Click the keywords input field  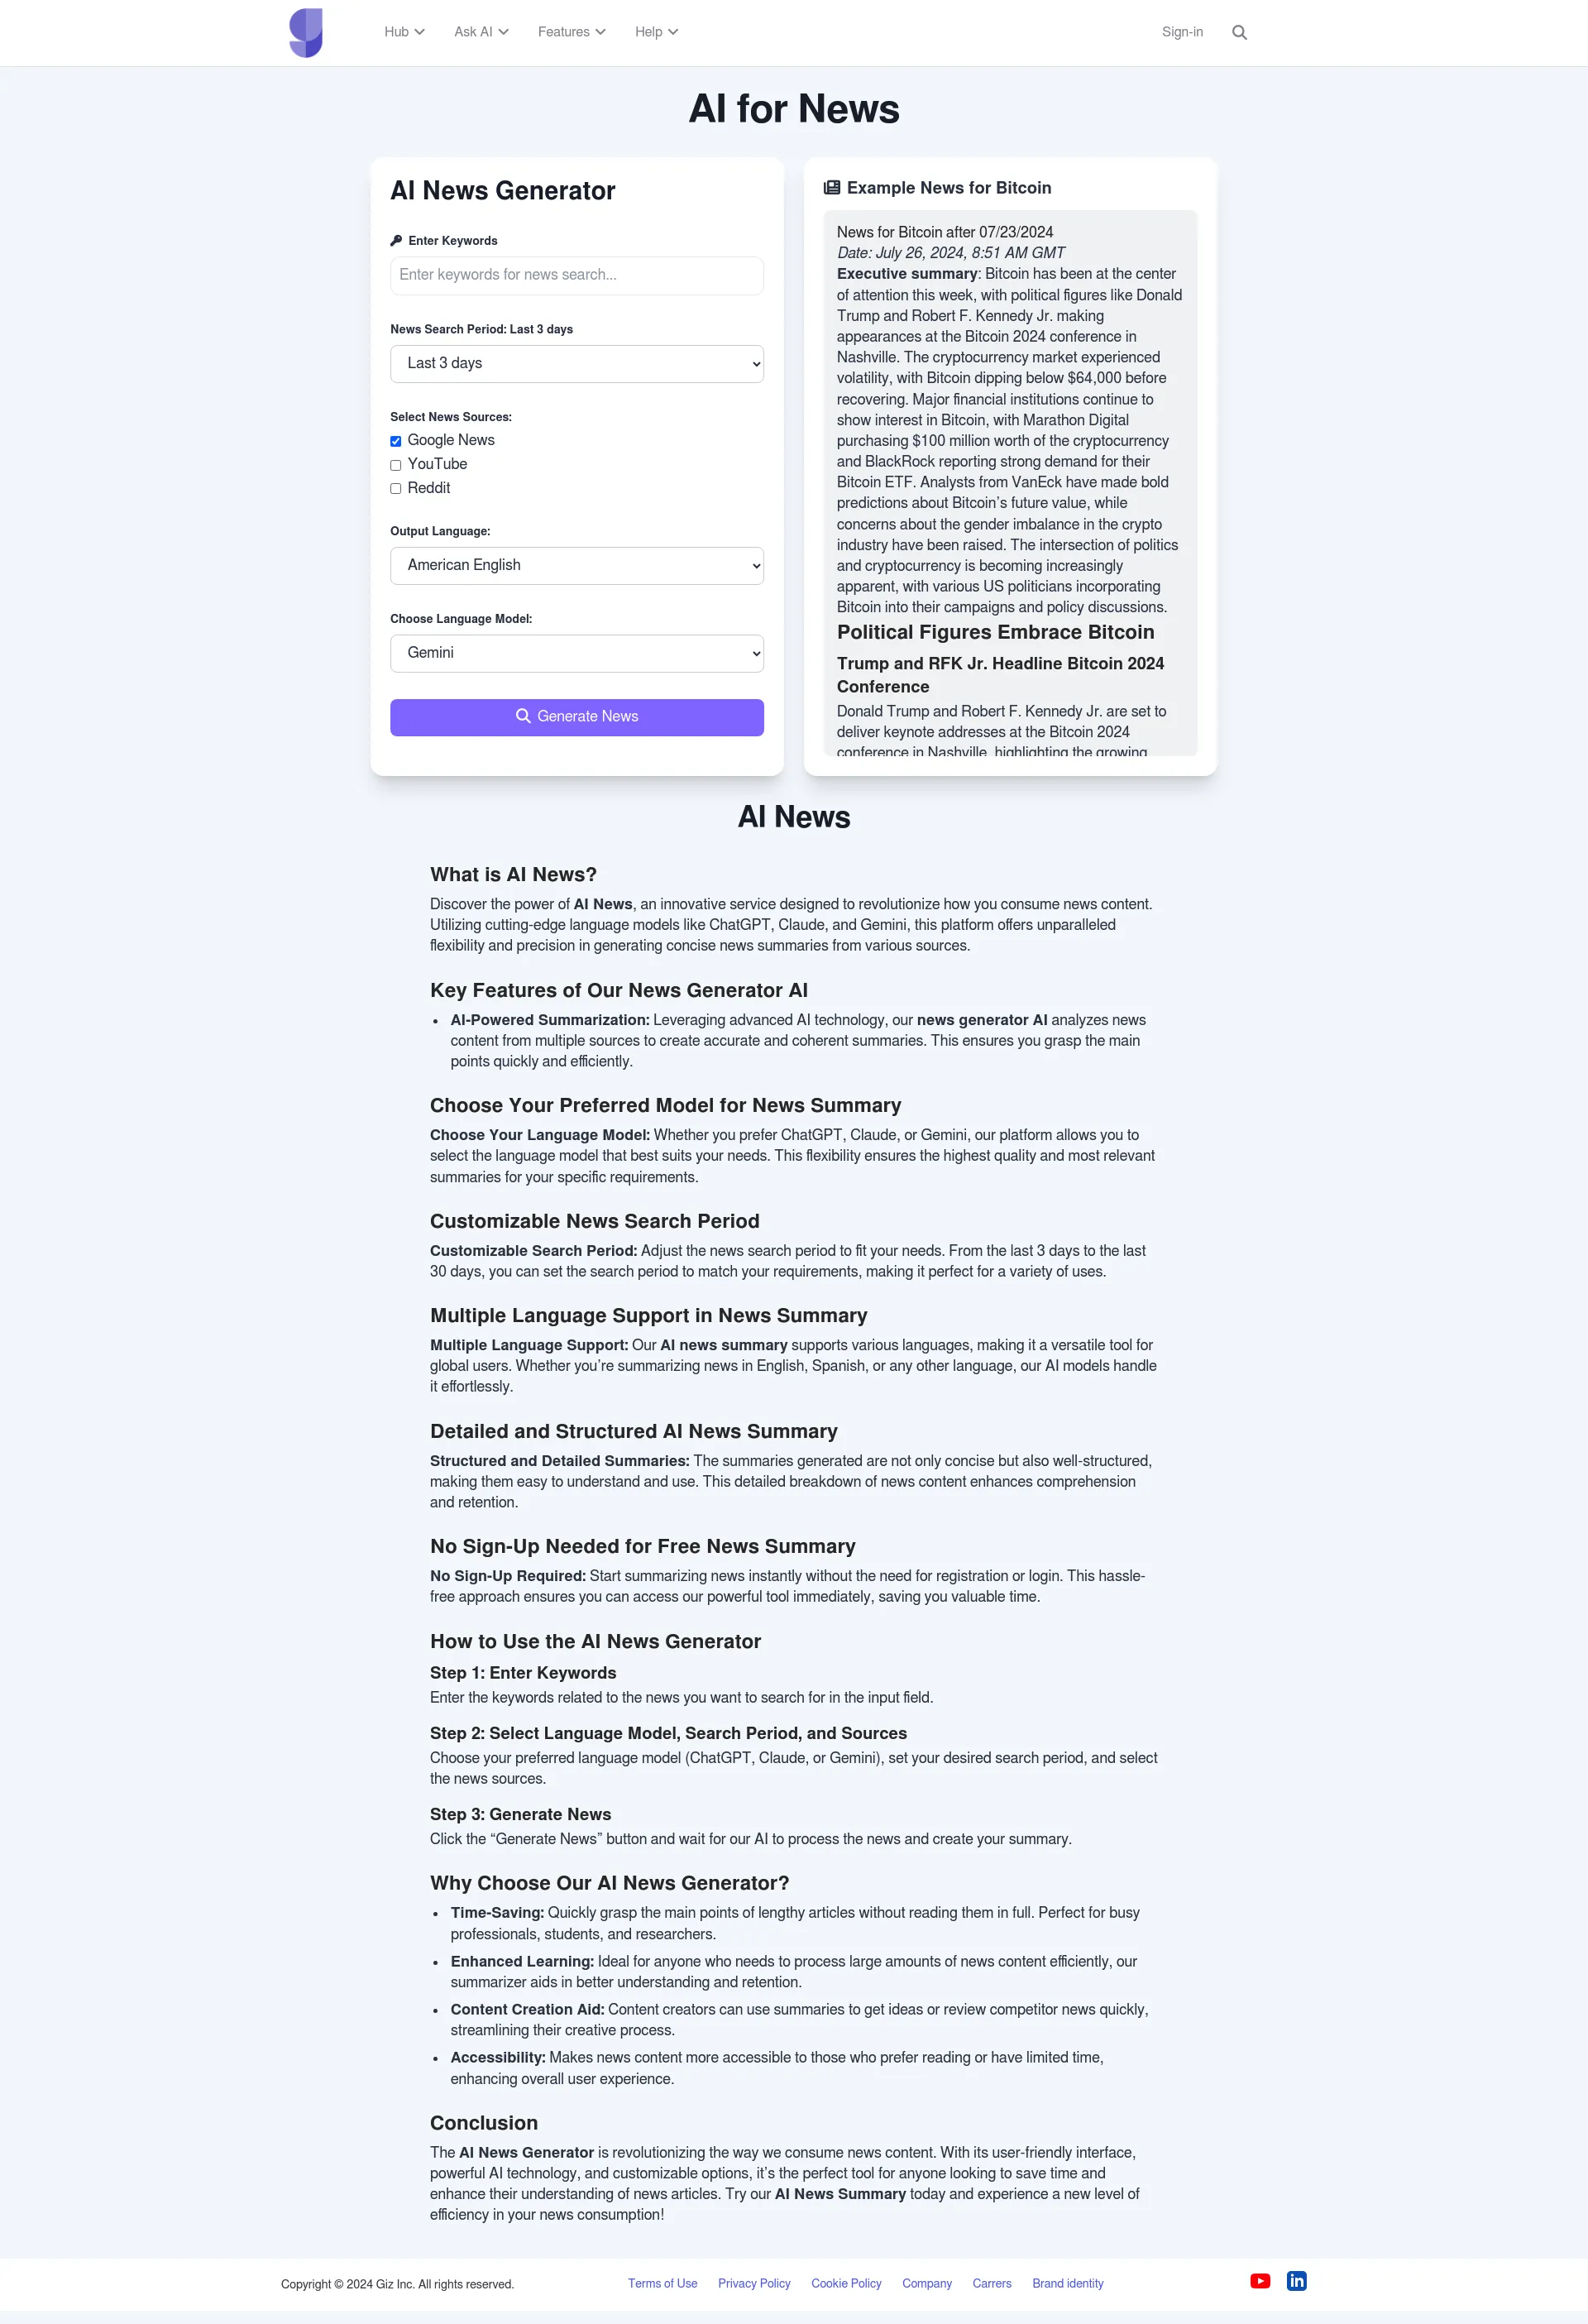pyautogui.click(x=577, y=274)
